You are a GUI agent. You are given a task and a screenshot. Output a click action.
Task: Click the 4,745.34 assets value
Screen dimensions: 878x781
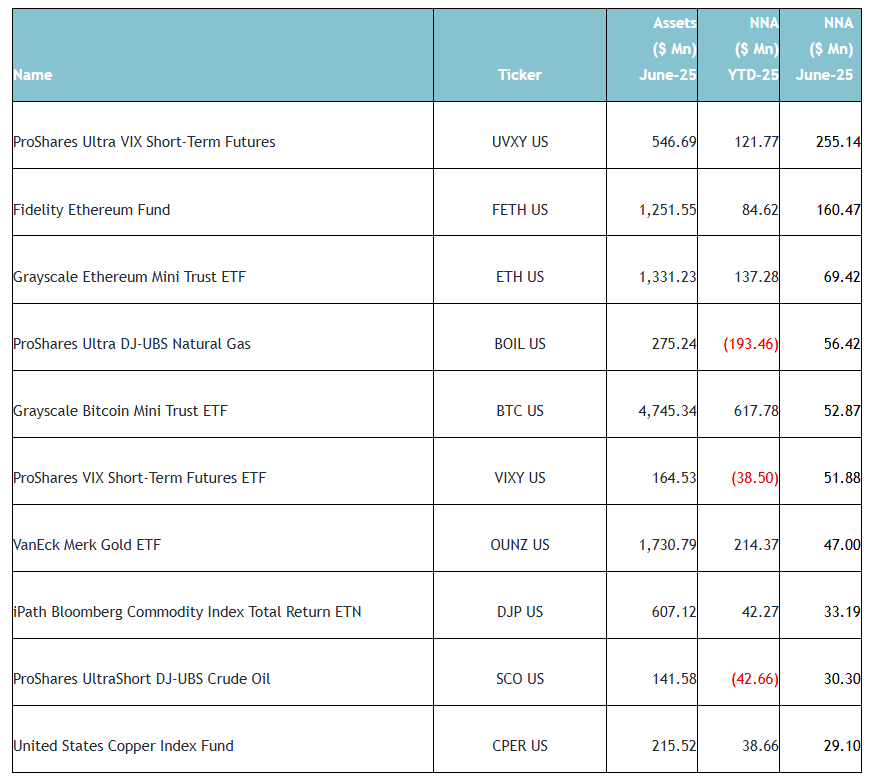pos(667,411)
